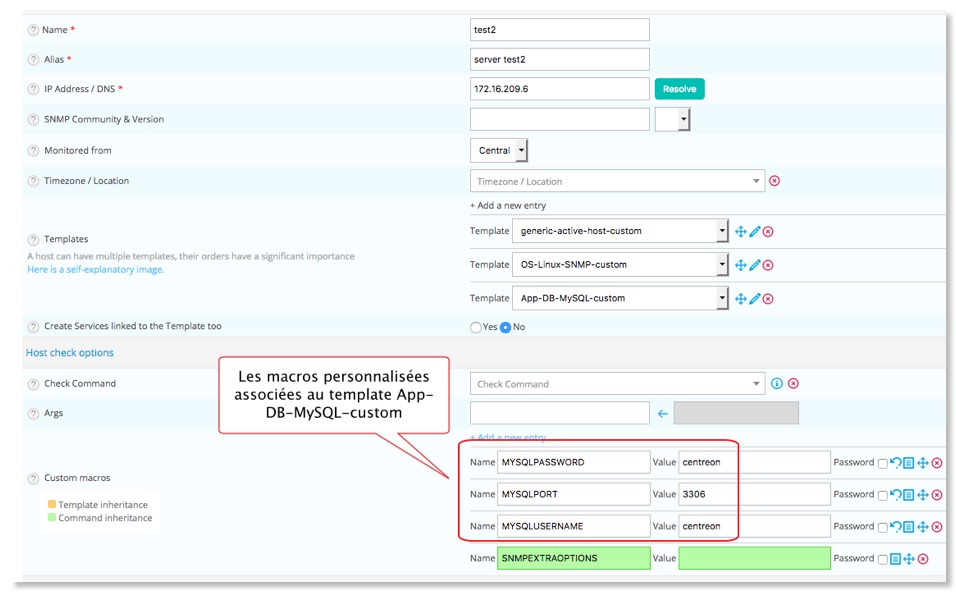The width and height of the screenshot is (956, 592).
Task: Open the description icon for MYSQLPORT macro
Action: tap(908, 495)
